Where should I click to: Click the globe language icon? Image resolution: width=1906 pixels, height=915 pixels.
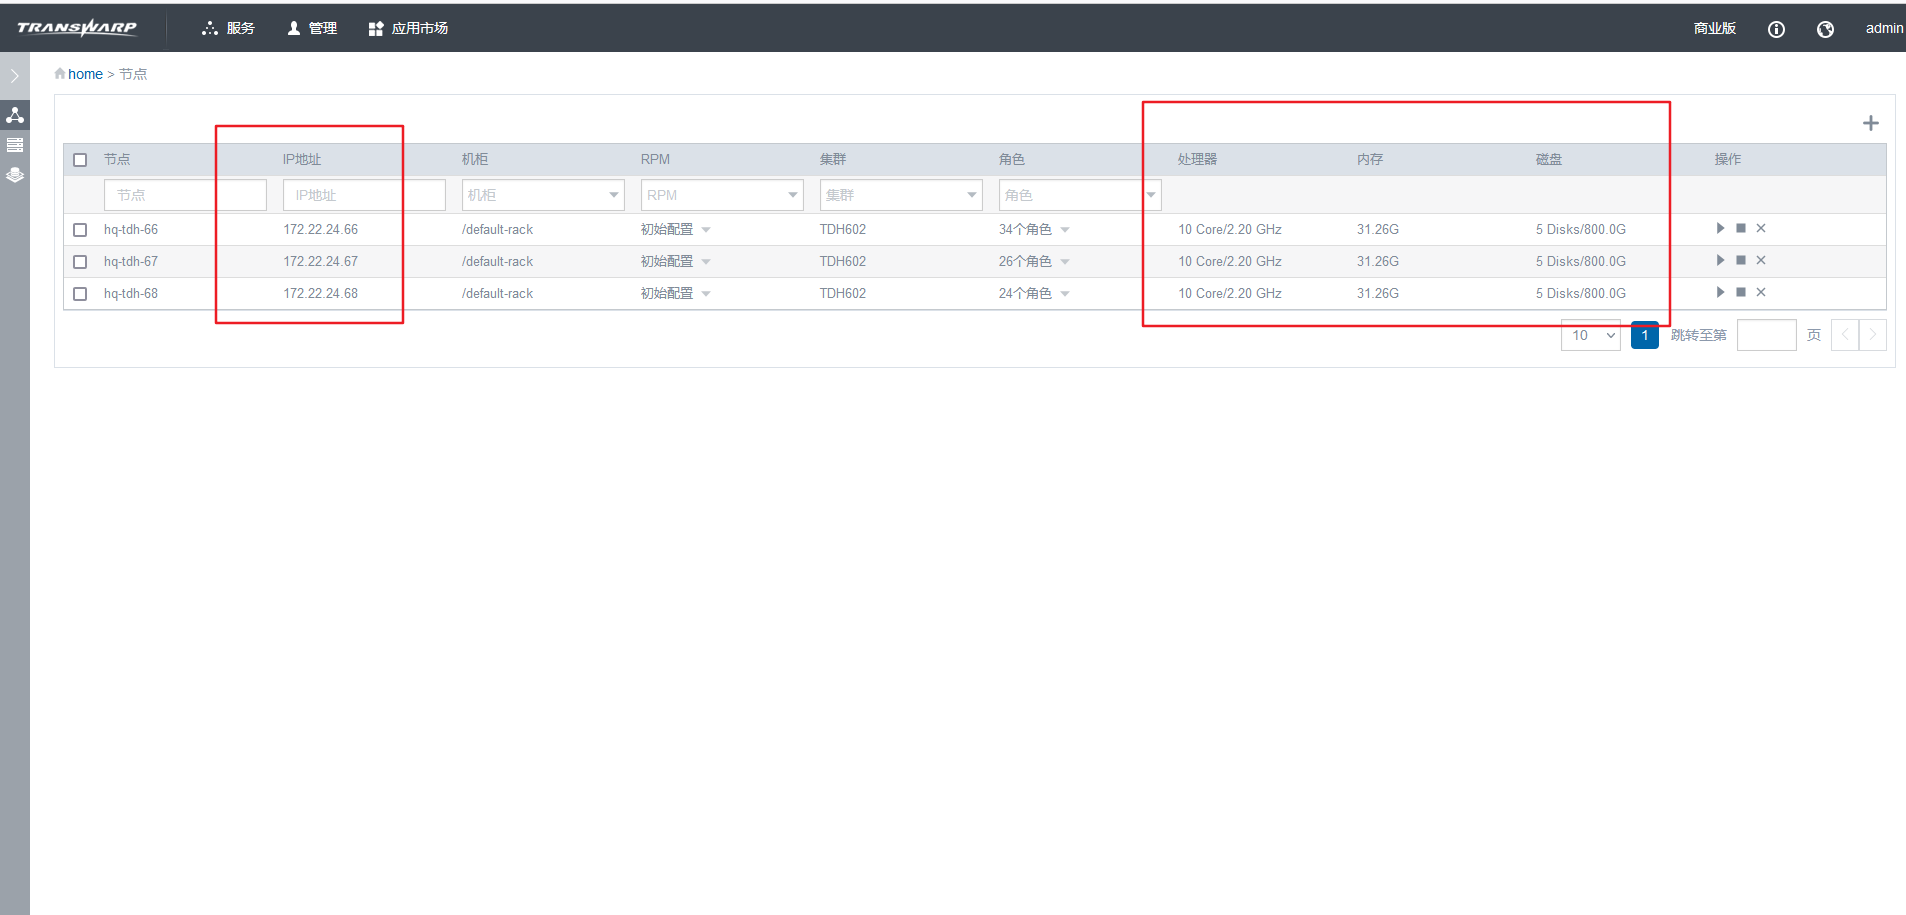pyautogui.click(x=1825, y=29)
